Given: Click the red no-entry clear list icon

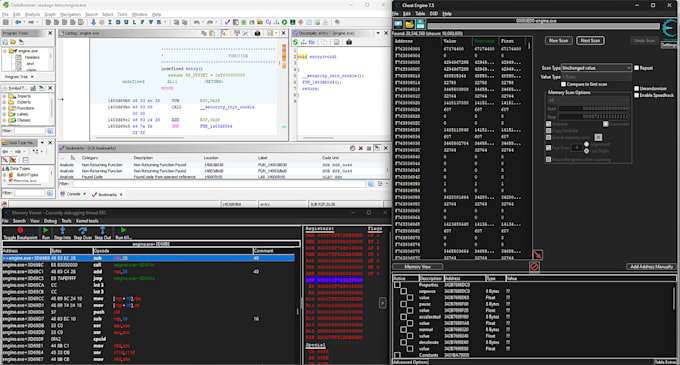Looking at the screenshot, I should (534, 267).
